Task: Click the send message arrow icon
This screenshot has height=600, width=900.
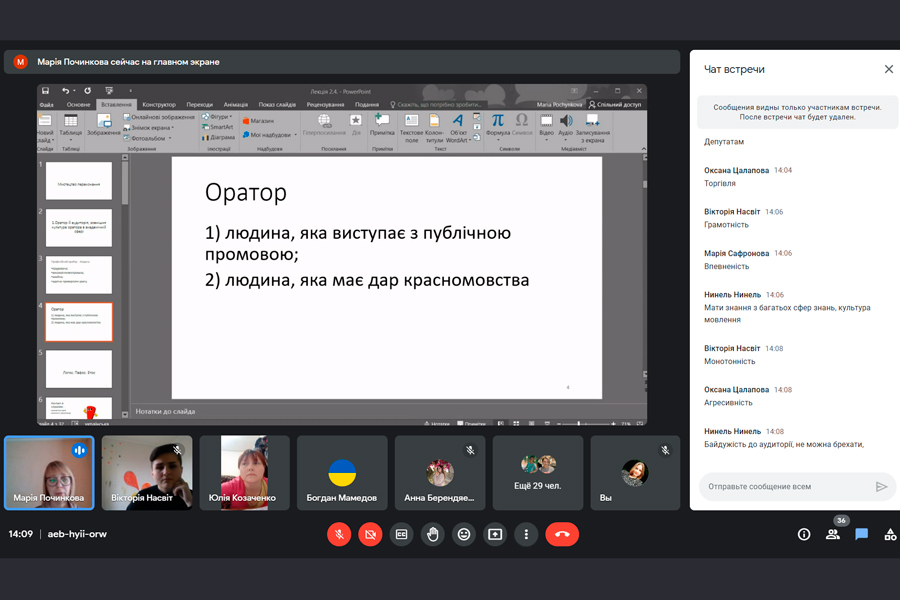Action: coord(881,487)
